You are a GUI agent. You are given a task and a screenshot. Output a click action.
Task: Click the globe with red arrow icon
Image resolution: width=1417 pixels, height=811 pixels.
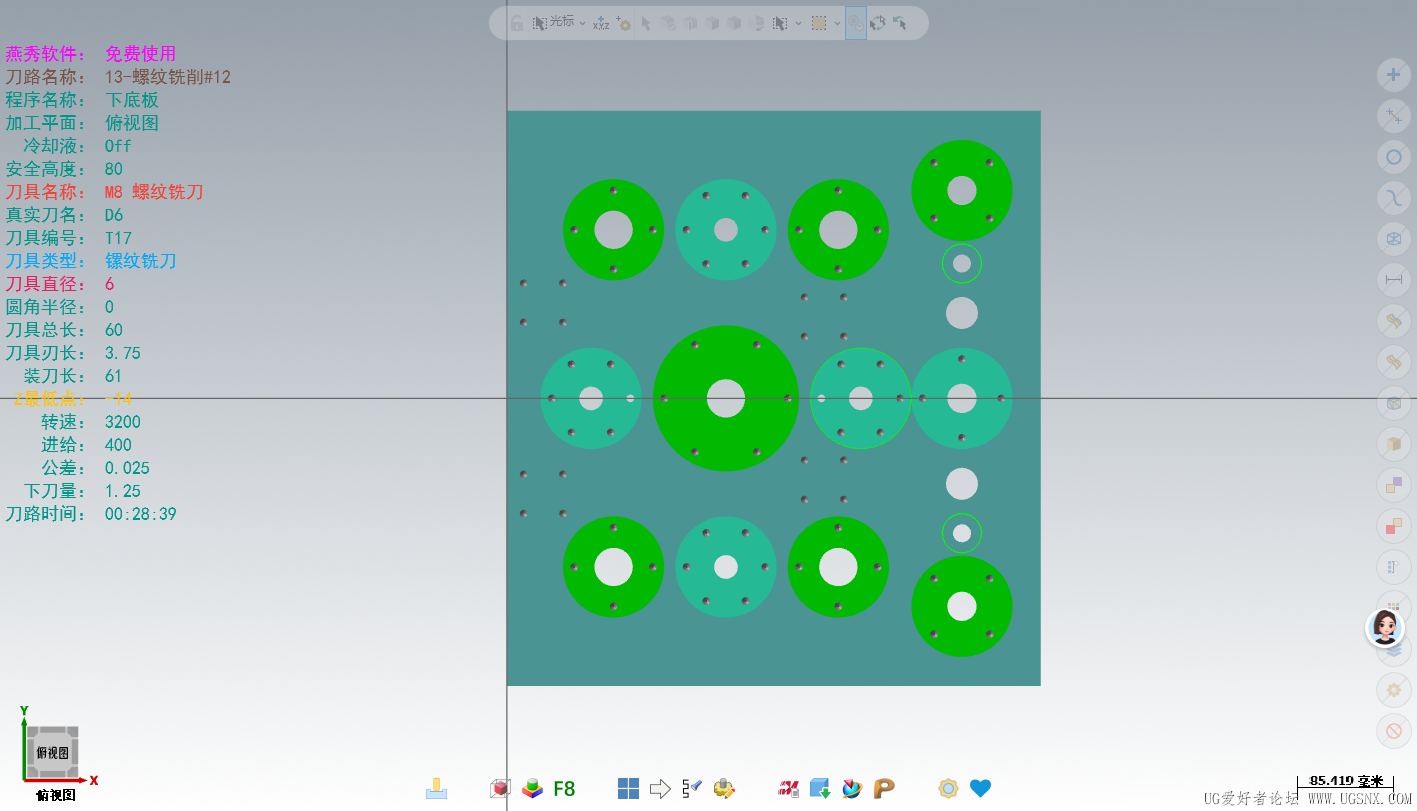pos(852,789)
